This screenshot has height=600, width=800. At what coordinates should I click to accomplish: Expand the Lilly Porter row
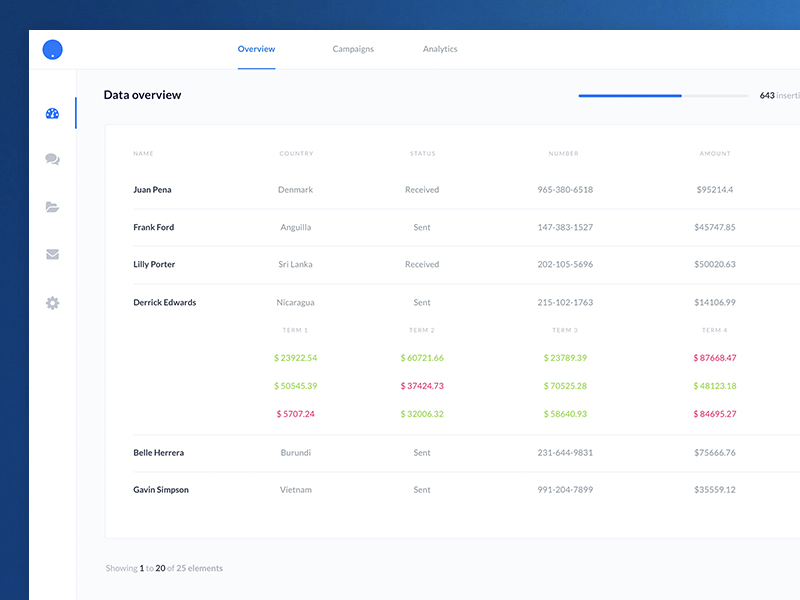[x=154, y=265]
